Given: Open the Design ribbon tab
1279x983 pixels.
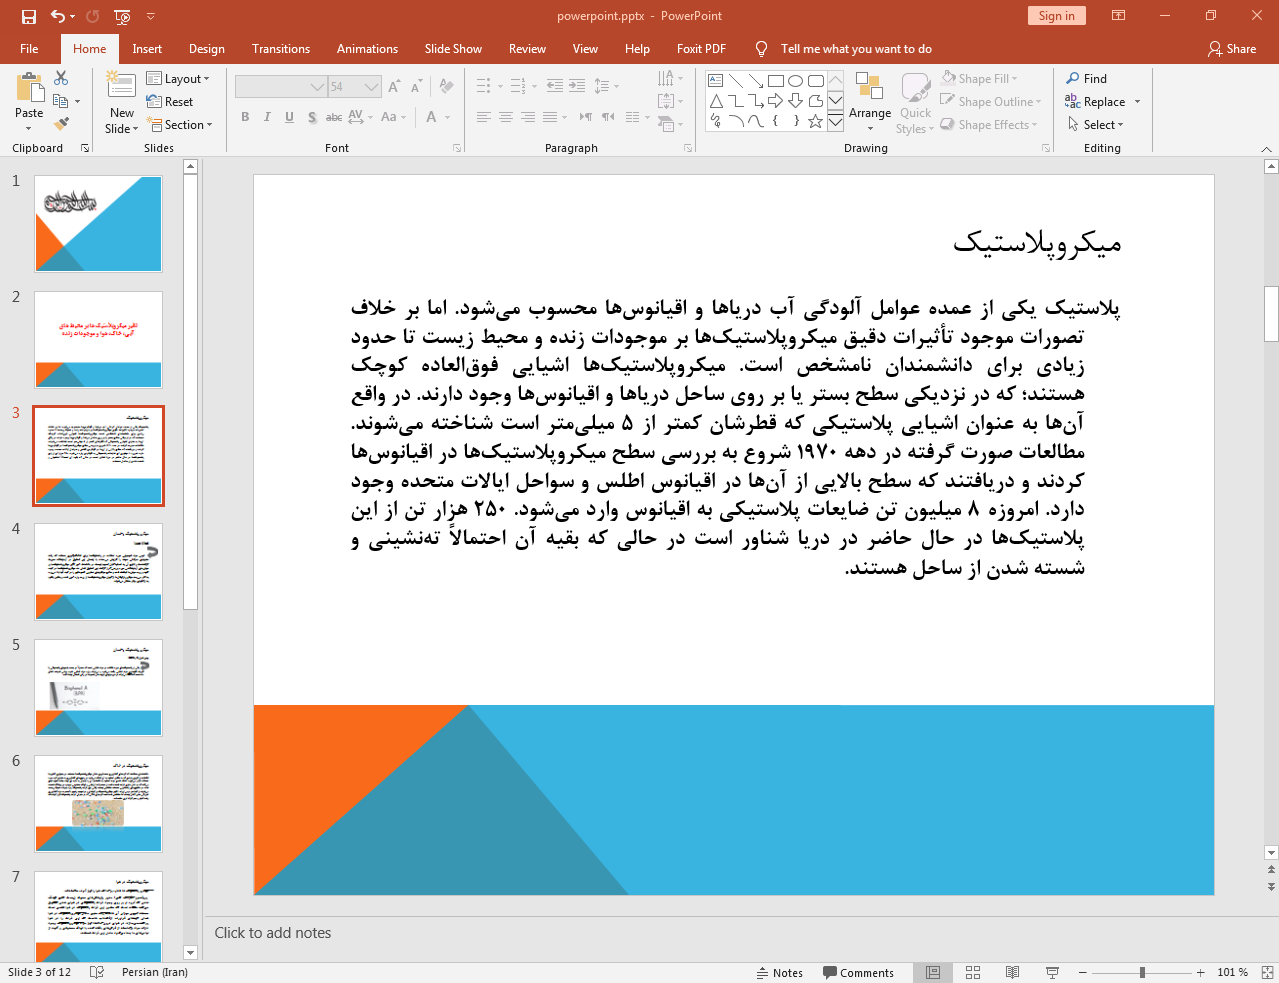Looking at the screenshot, I should coord(206,49).
